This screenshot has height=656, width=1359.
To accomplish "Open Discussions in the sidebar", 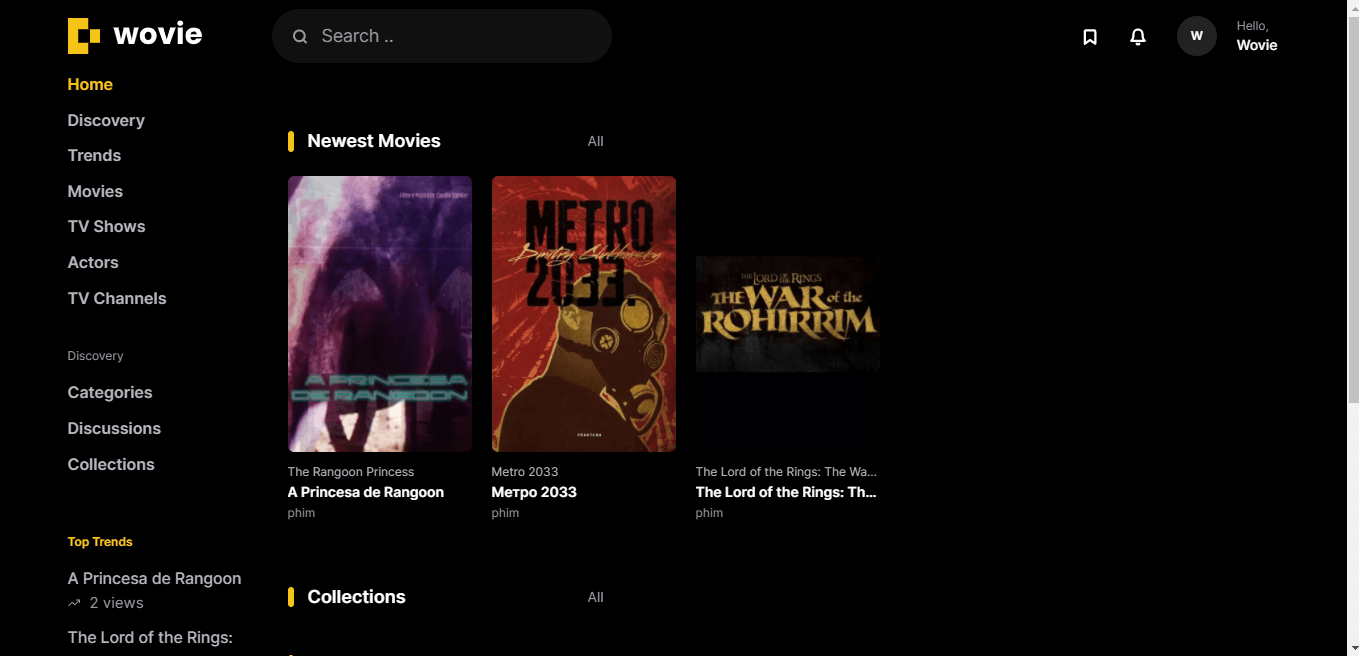I will (114, 429).
